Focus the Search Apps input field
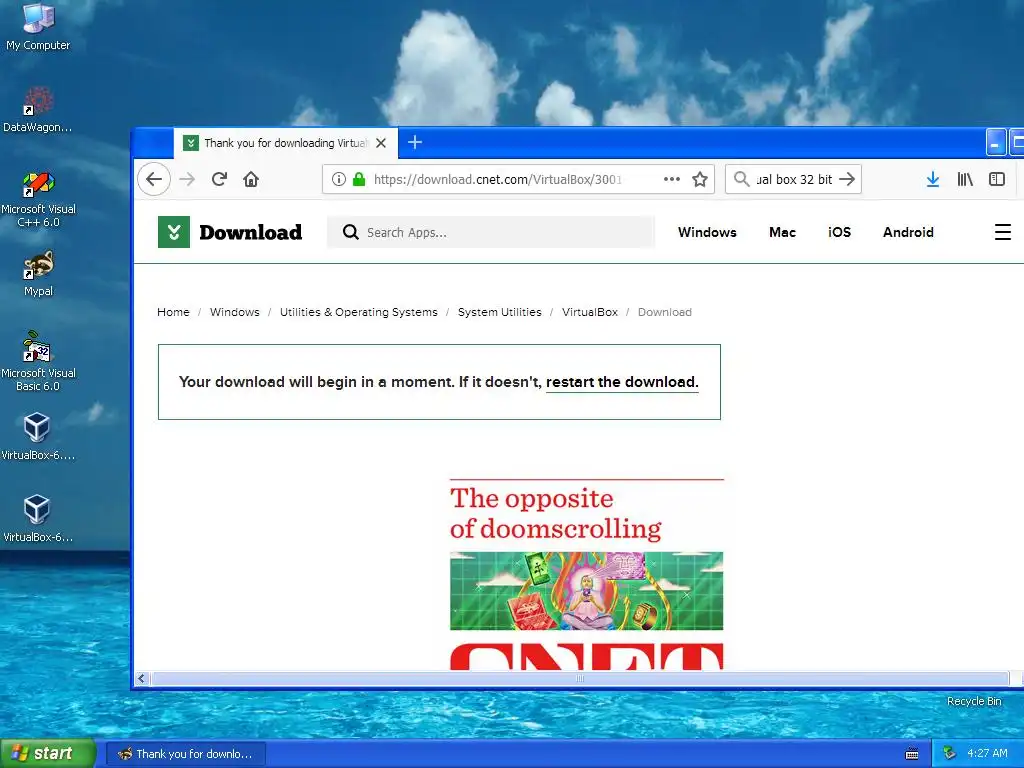The height and width of the screenshot is (768, 1024). point(491,232)
